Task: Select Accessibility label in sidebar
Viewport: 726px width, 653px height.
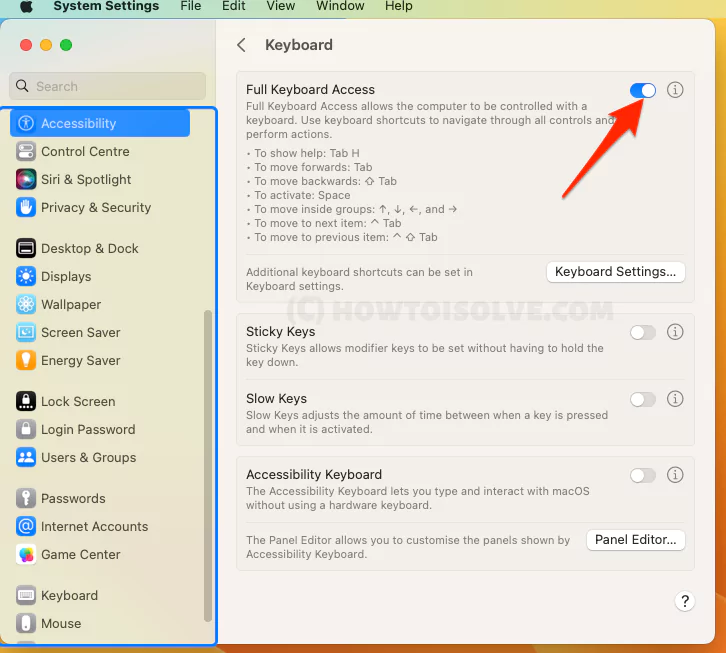Action: click(x=78, y=124)
